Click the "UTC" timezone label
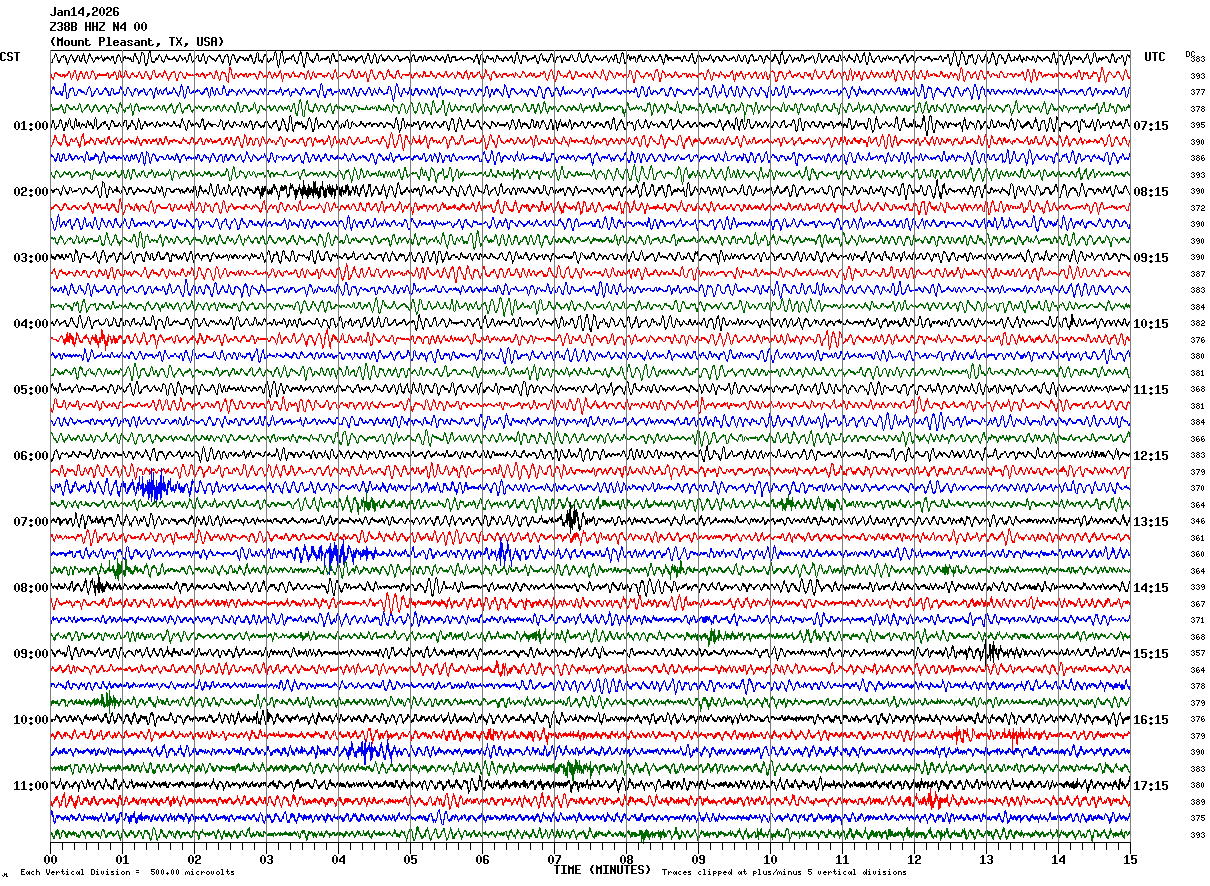The image size is (1210, 886). pos(1155,57)
